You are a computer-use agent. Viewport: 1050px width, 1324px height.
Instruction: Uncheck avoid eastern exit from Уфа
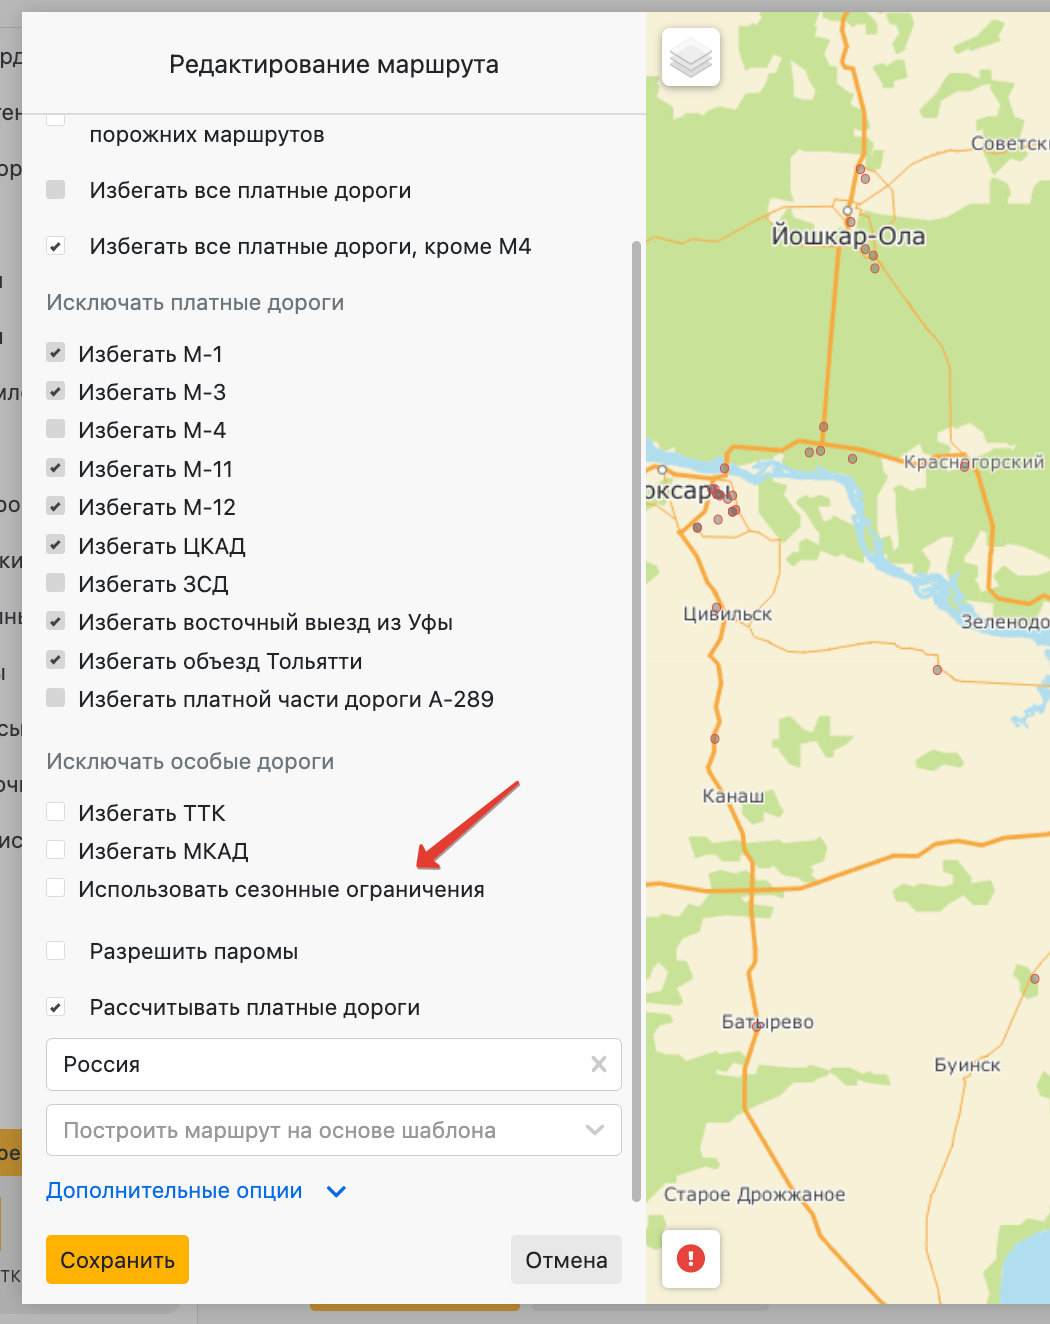click(x=56, y=621)
